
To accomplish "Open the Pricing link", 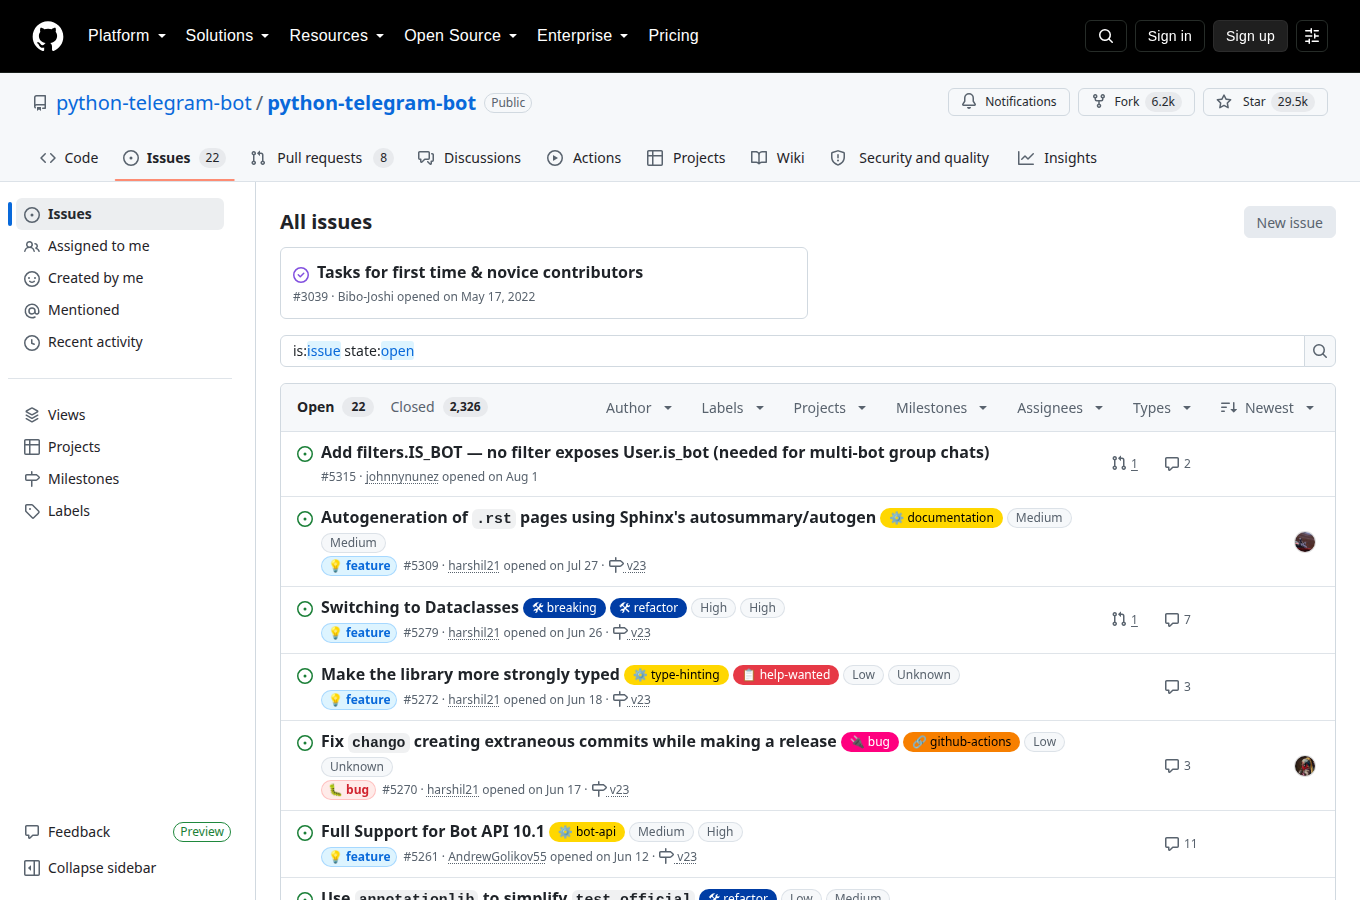I will pos(673,36).
